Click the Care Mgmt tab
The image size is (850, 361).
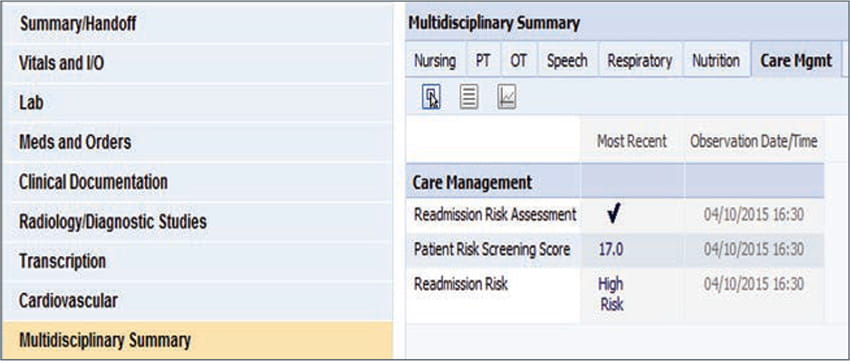click(796, 61)
